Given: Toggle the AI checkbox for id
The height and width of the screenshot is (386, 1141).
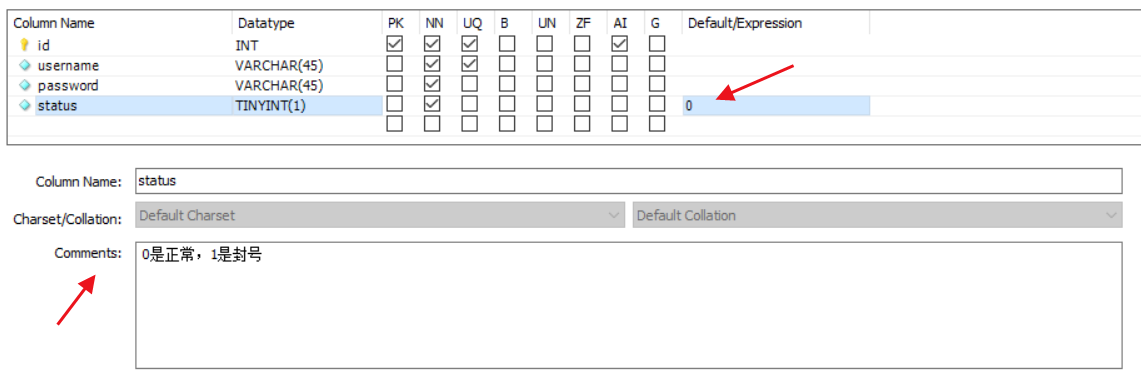Looking at the screenshot, I should [x=620, y=44].
